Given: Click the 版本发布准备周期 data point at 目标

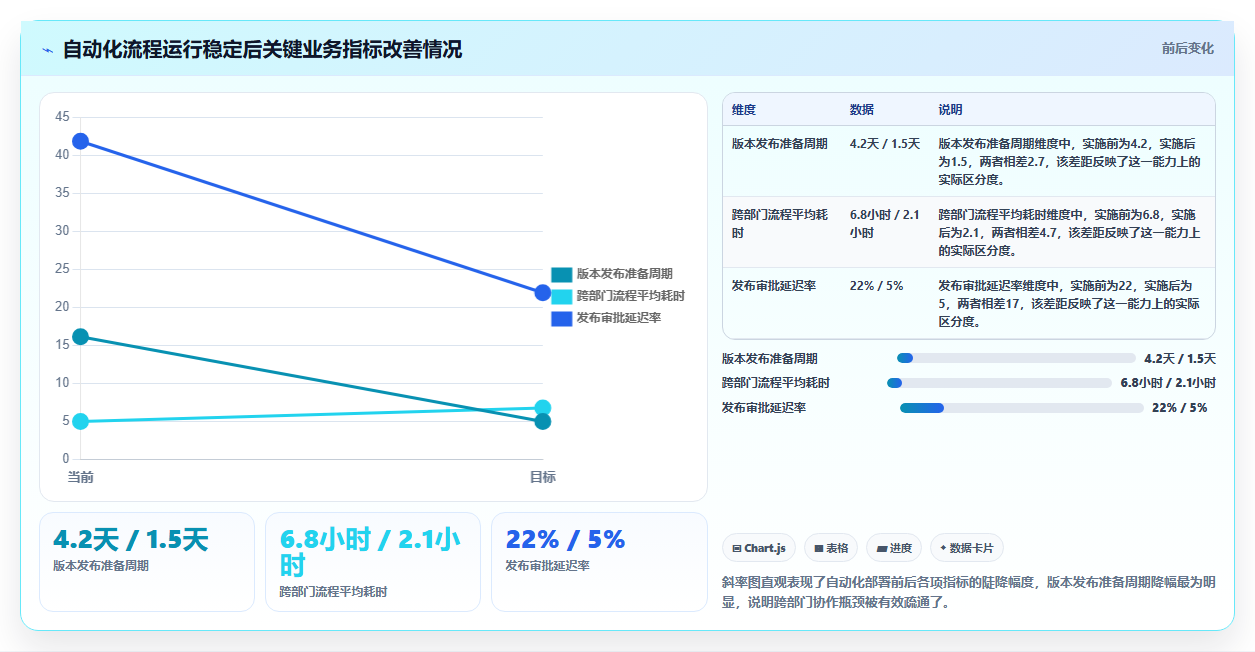Looking at the screenshot, I should (x=543, y=422).
